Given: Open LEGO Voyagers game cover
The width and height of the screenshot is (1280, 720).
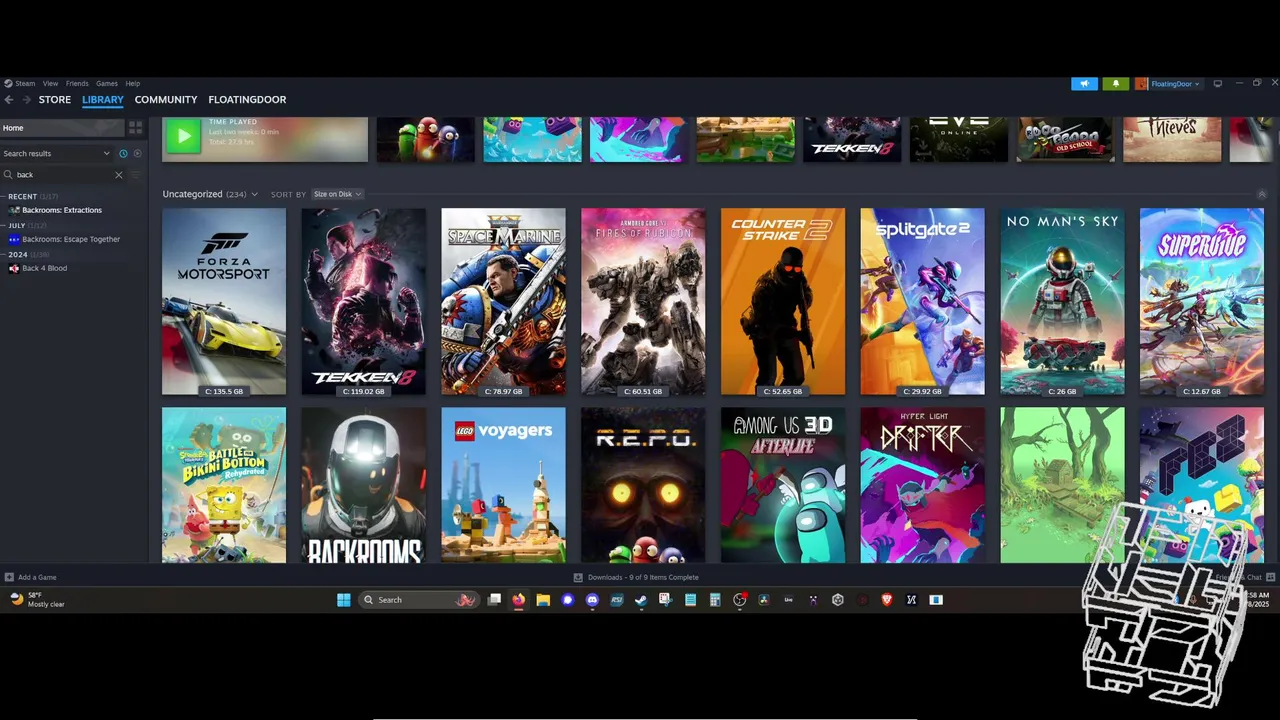Looking at the screenshot, I should (503, 485).
